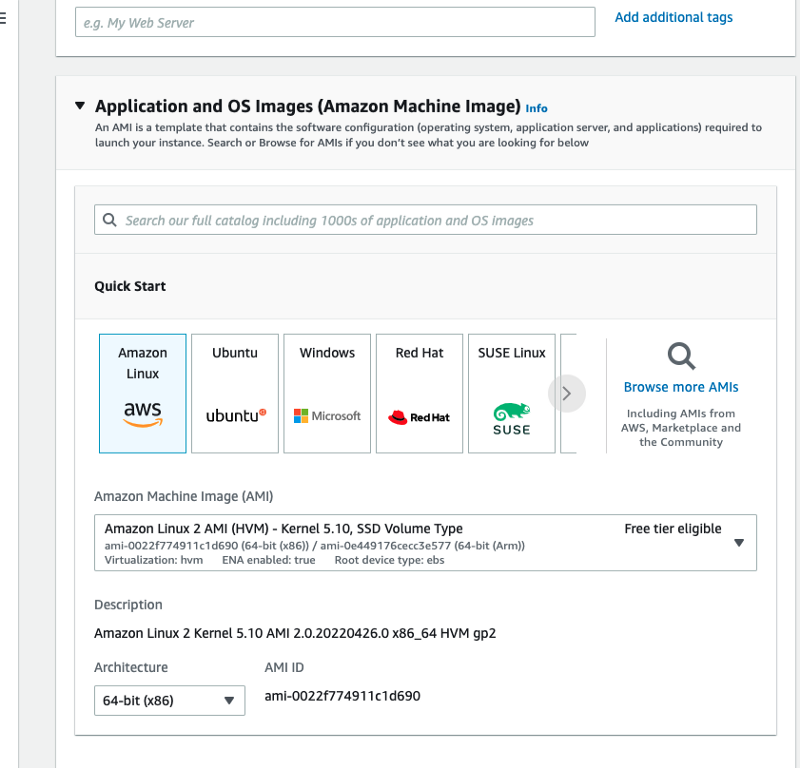Click the Browse more AMIs magnifier icon
800x768 pixels.
[681, 356]
